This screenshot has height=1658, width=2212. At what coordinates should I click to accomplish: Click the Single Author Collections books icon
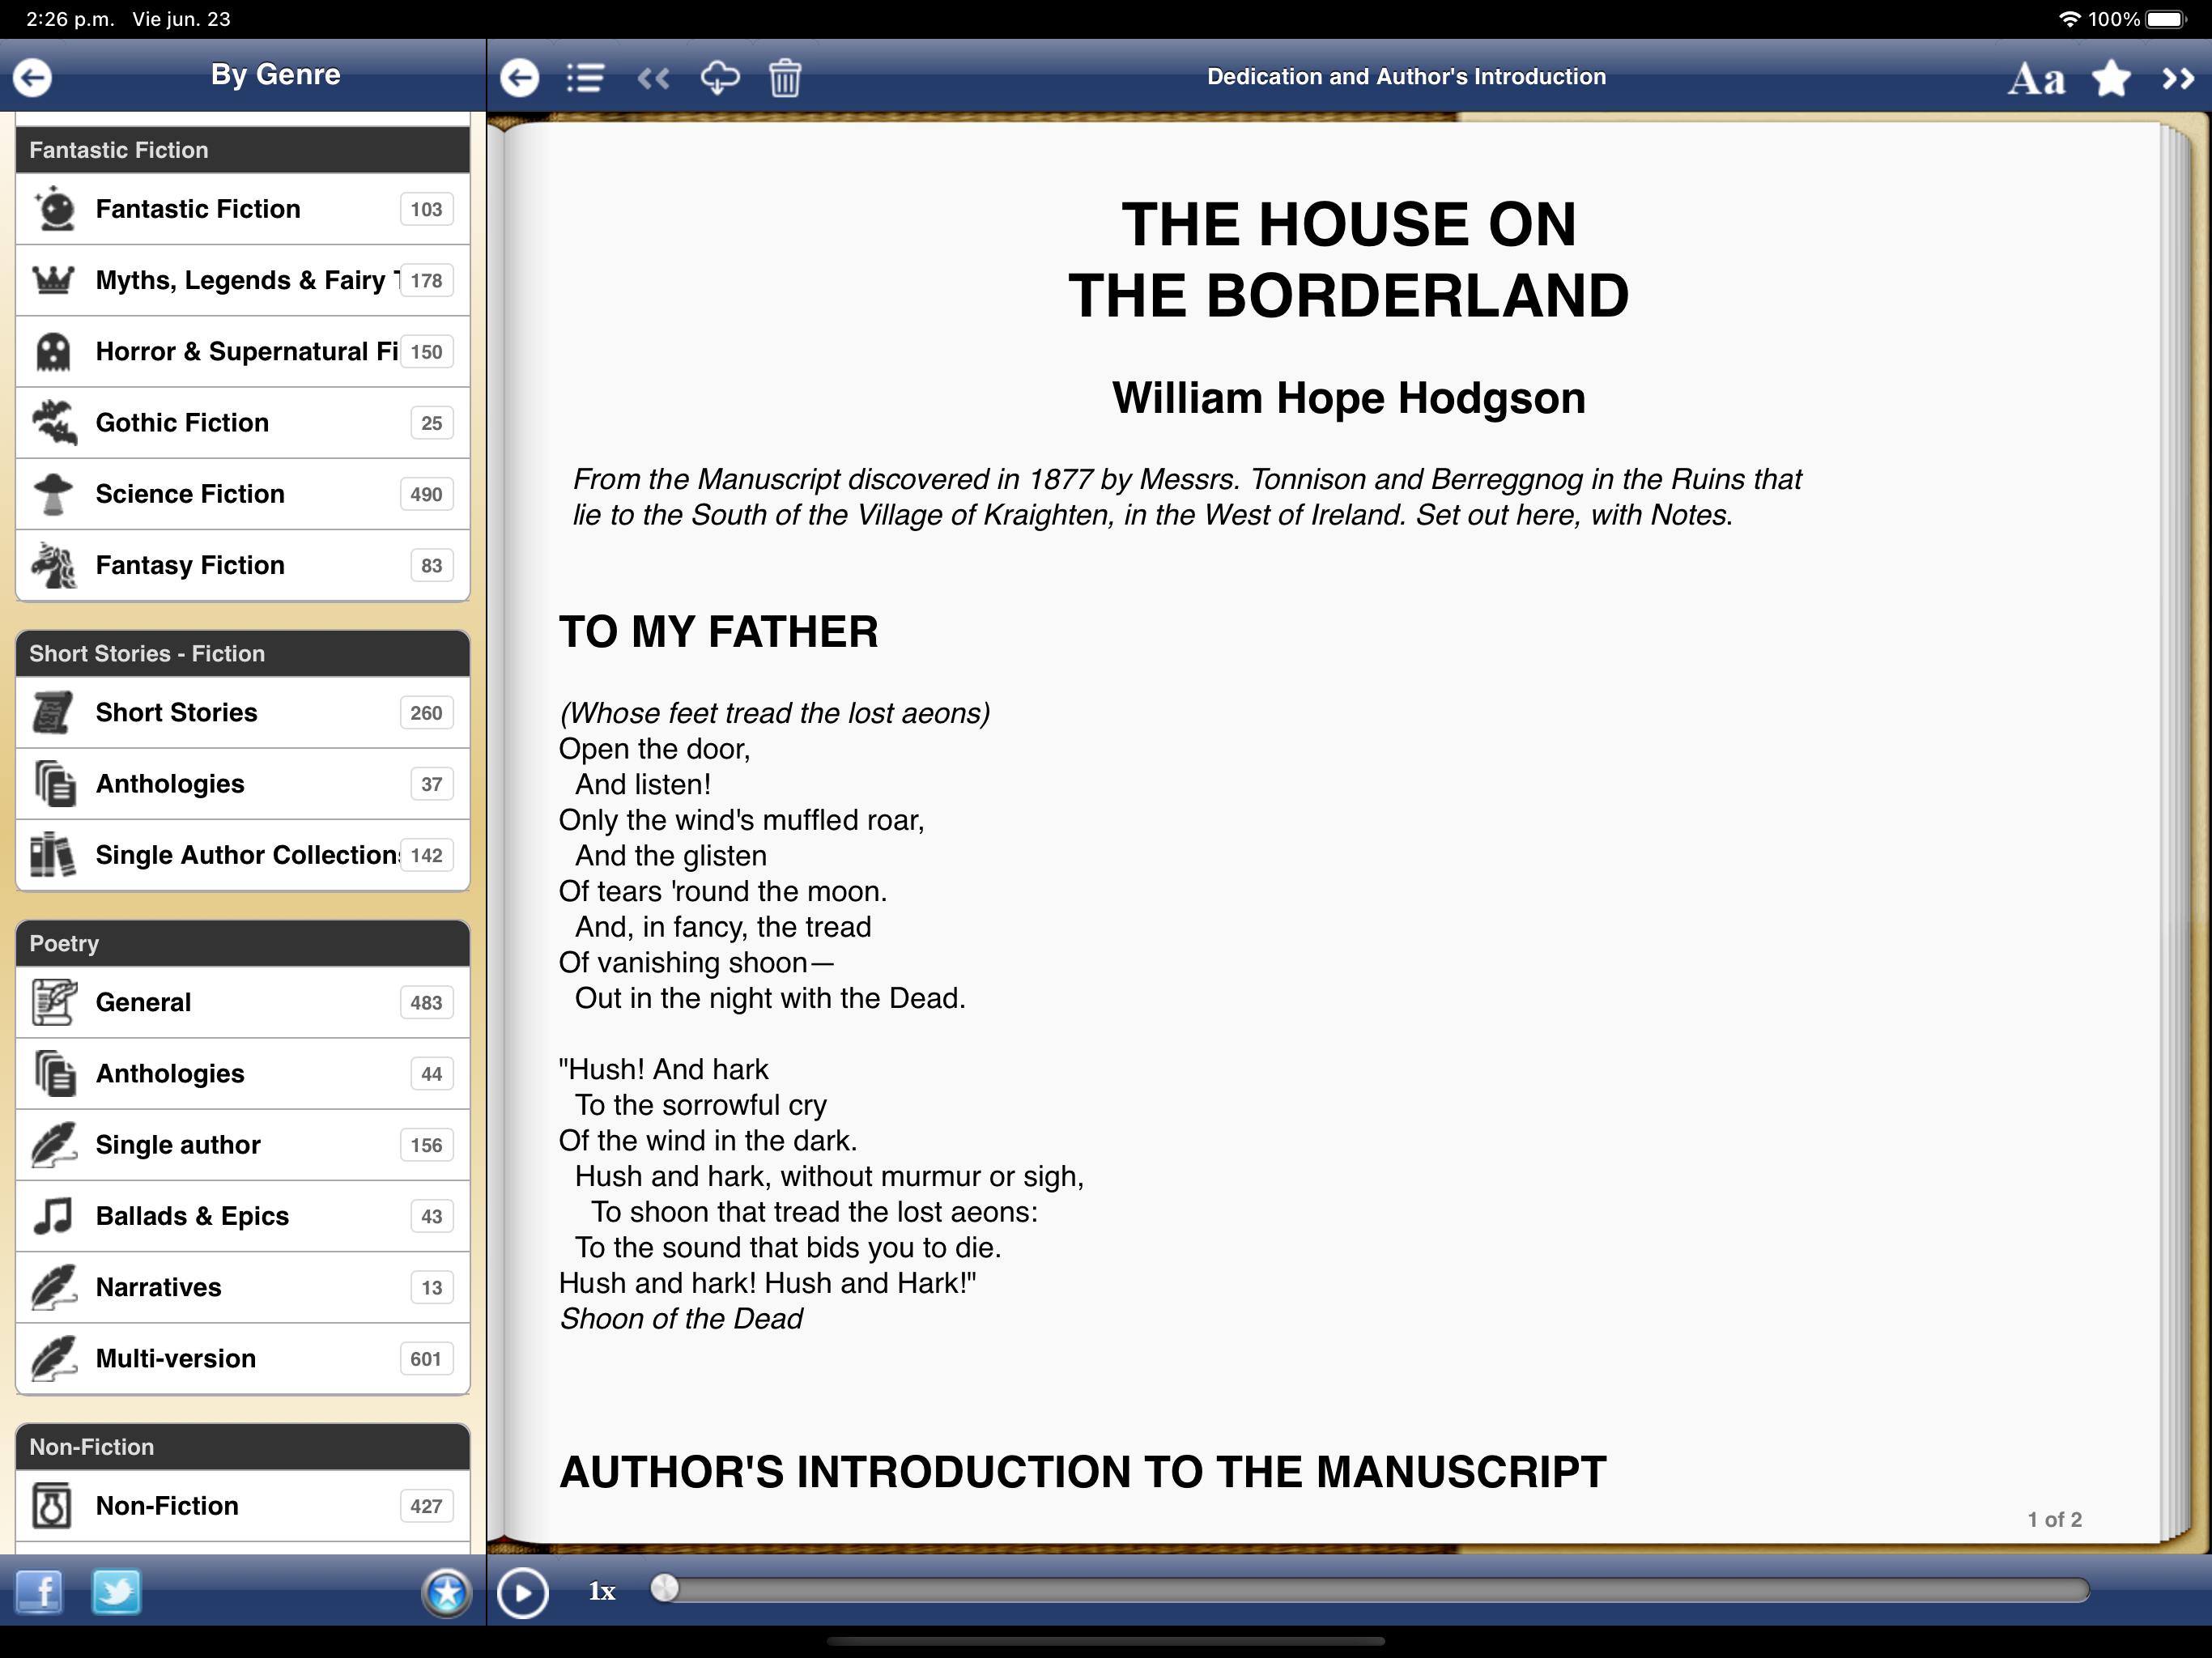click(x=53, y=855)
